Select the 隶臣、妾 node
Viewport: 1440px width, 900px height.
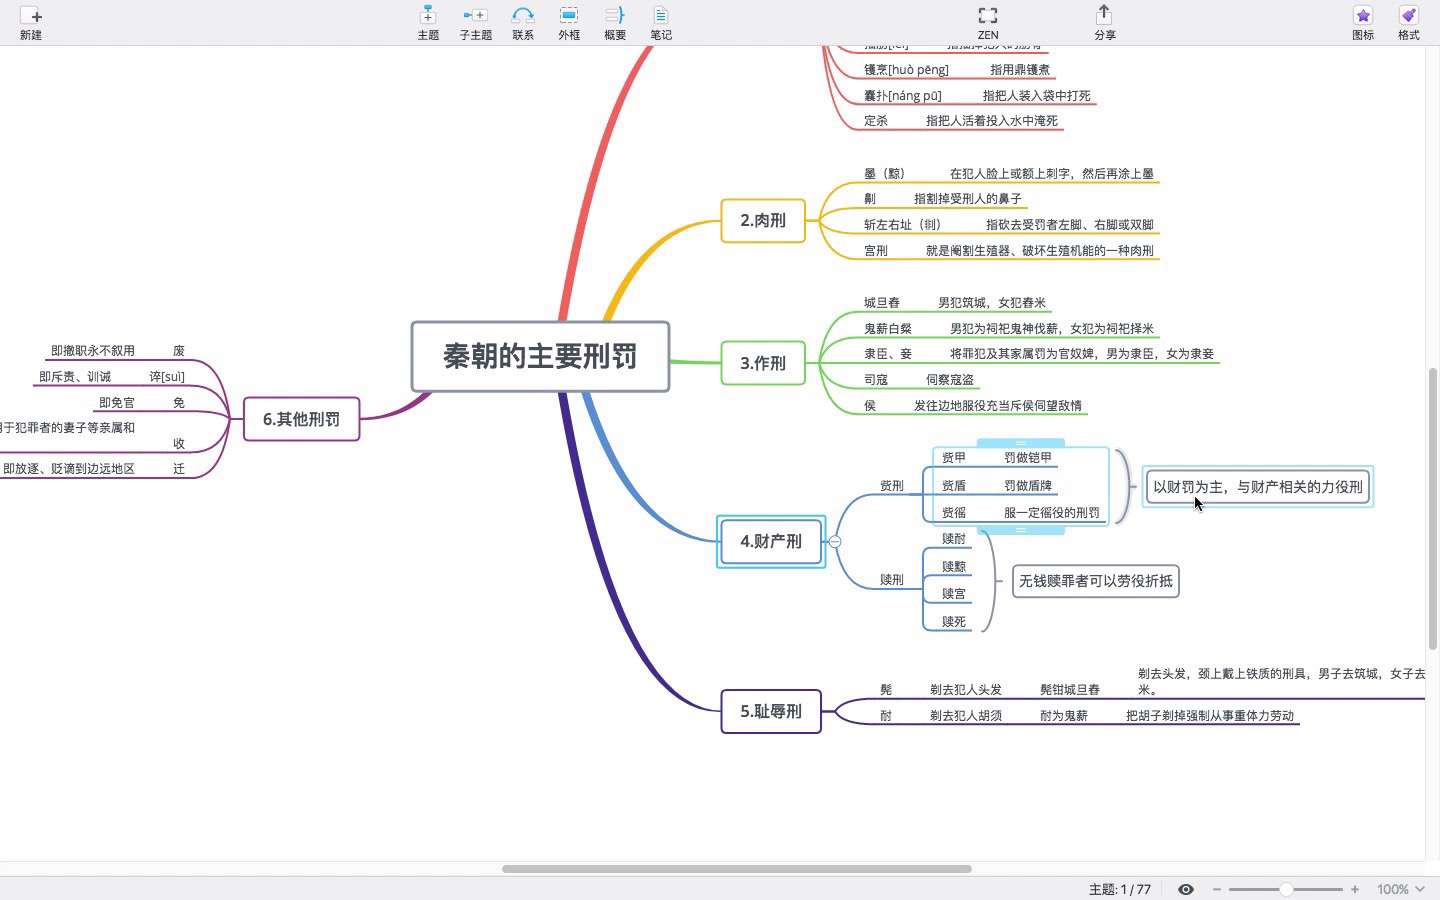pyautogui.click(x=888, y=354)
